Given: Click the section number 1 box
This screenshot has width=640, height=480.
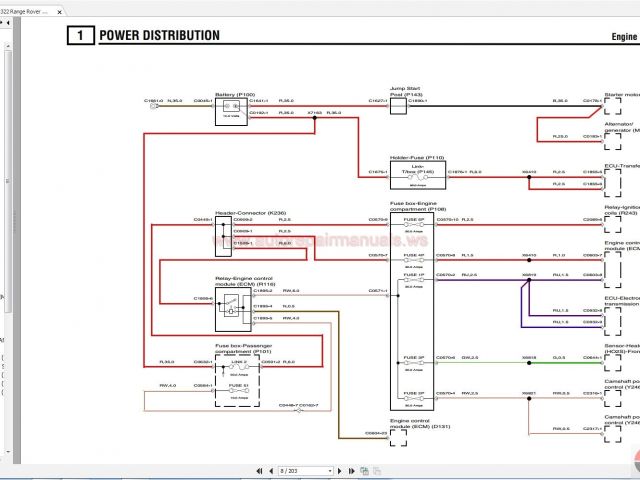Looking at the screenshot, I should pos(79,36).
